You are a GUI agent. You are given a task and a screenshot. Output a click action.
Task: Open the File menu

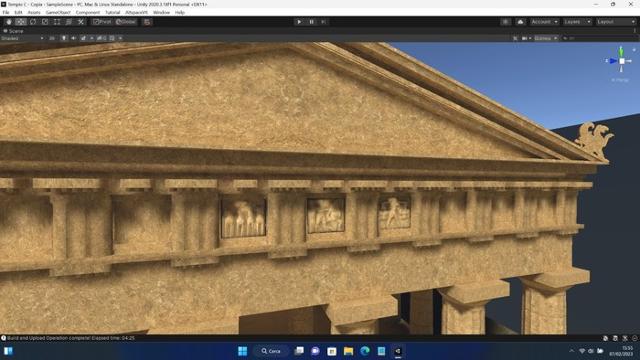tap(6, 13)
